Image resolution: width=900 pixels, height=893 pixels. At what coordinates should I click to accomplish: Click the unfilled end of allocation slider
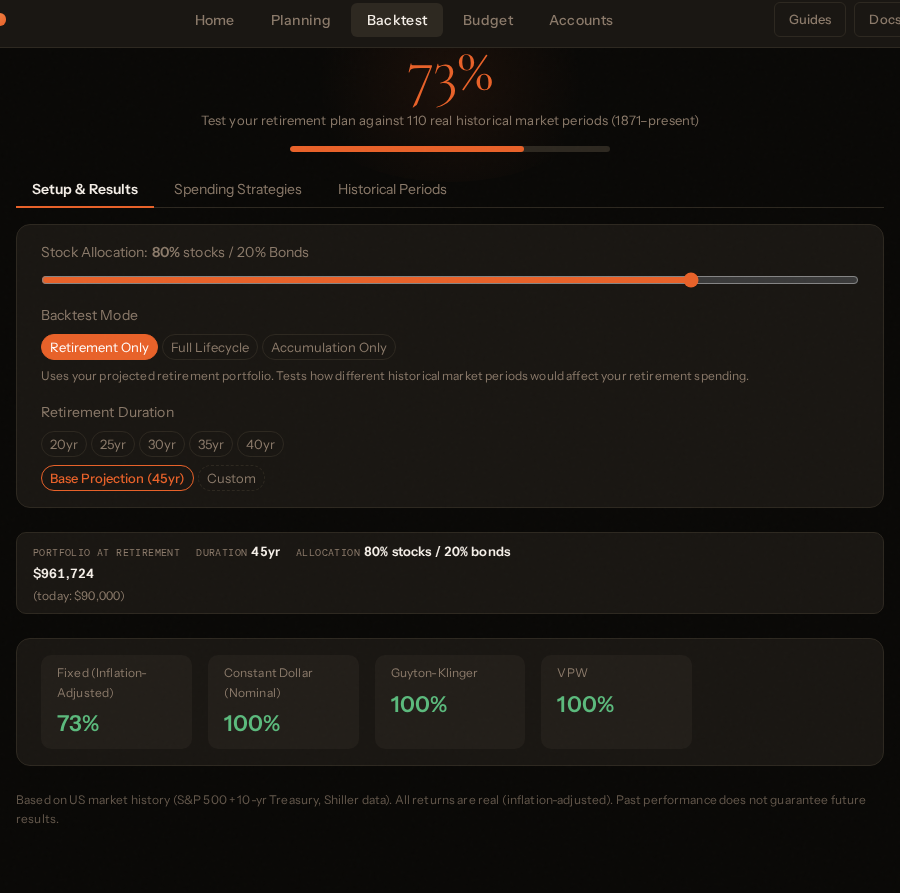tap(778, 280)
